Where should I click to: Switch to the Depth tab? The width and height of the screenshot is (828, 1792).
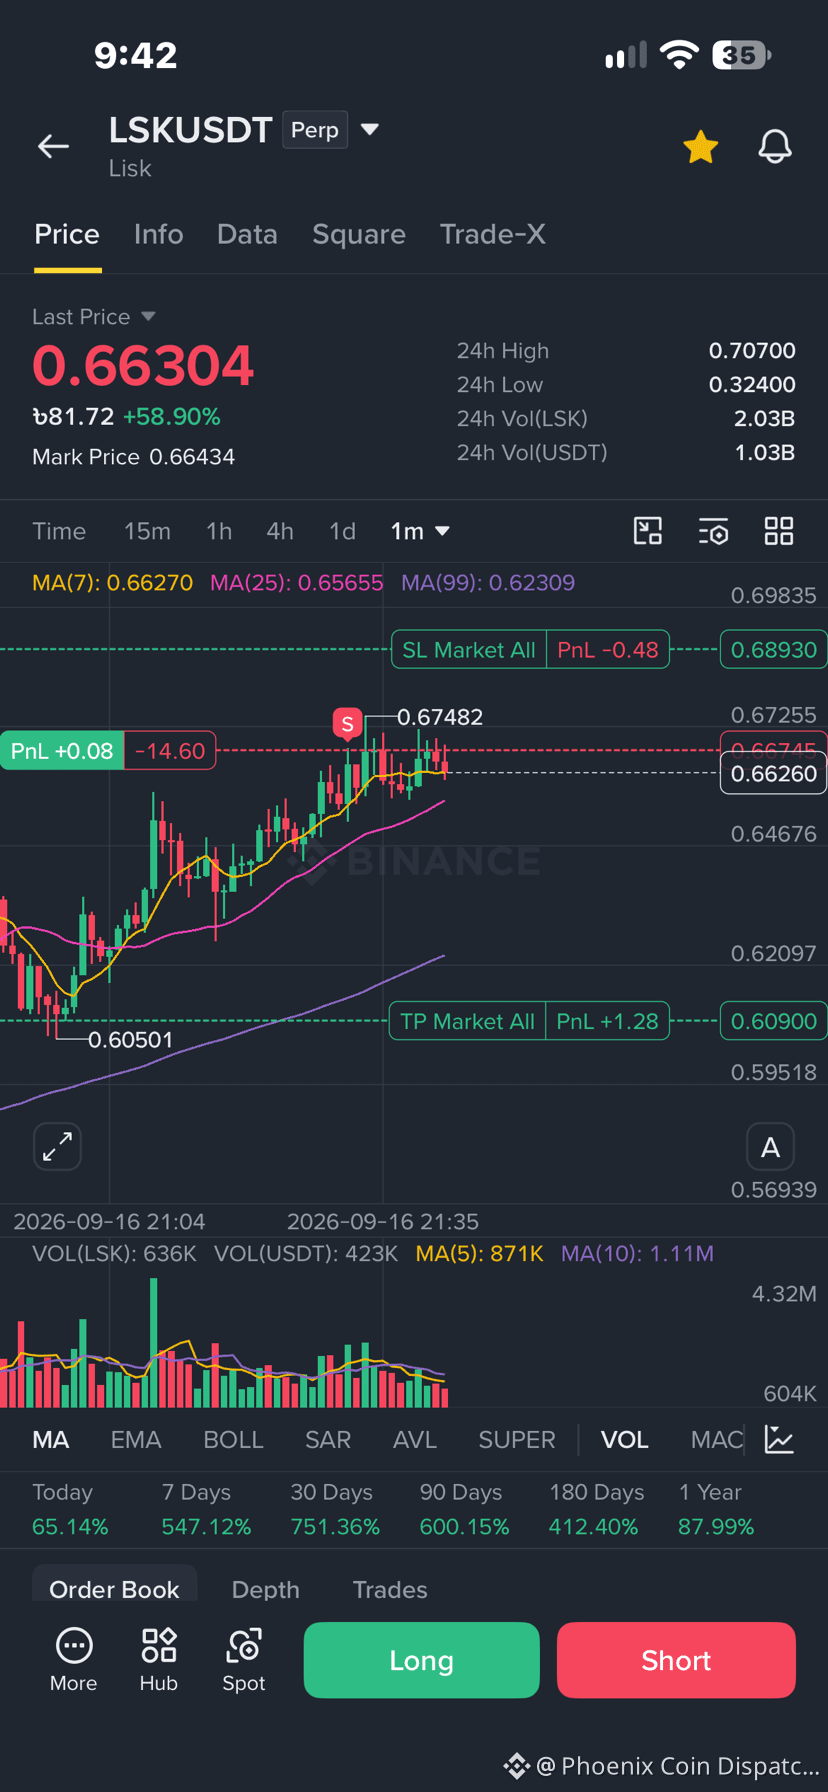click(266, 1589)
